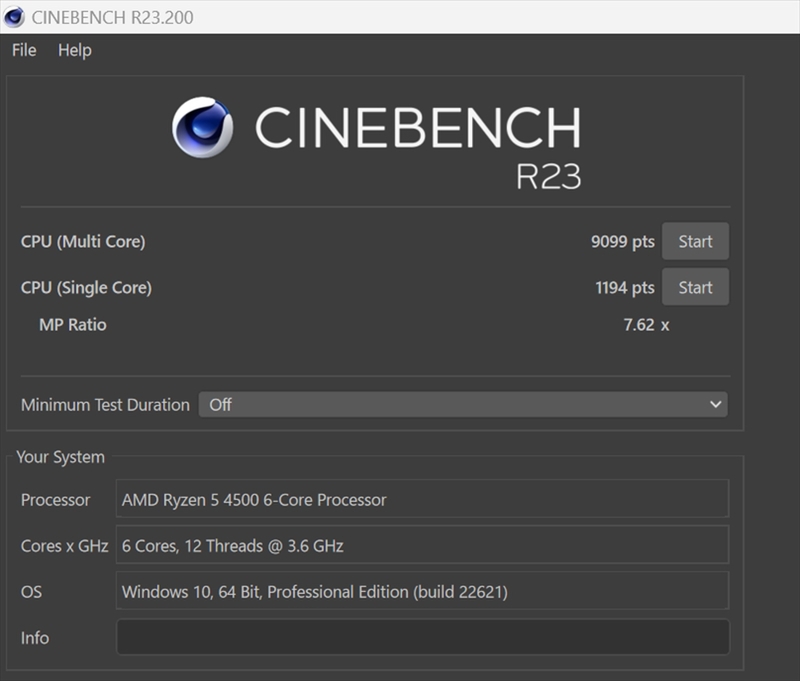
Task: Start the CPU Single Core test
Action: coord(695,287)
